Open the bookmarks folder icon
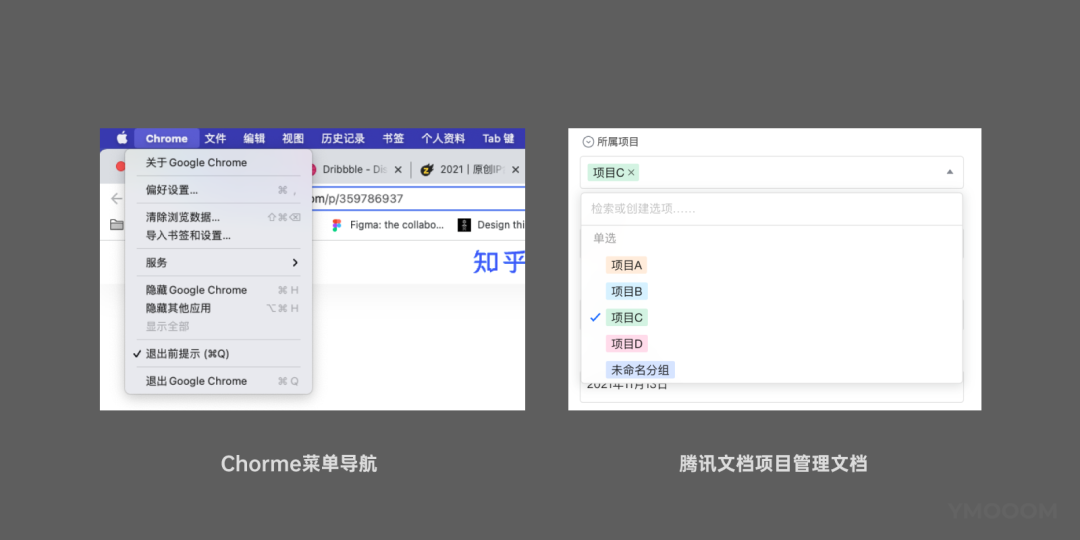This screenshot has height=540, width=1080. pyautogui.click(x=117, y=225)
